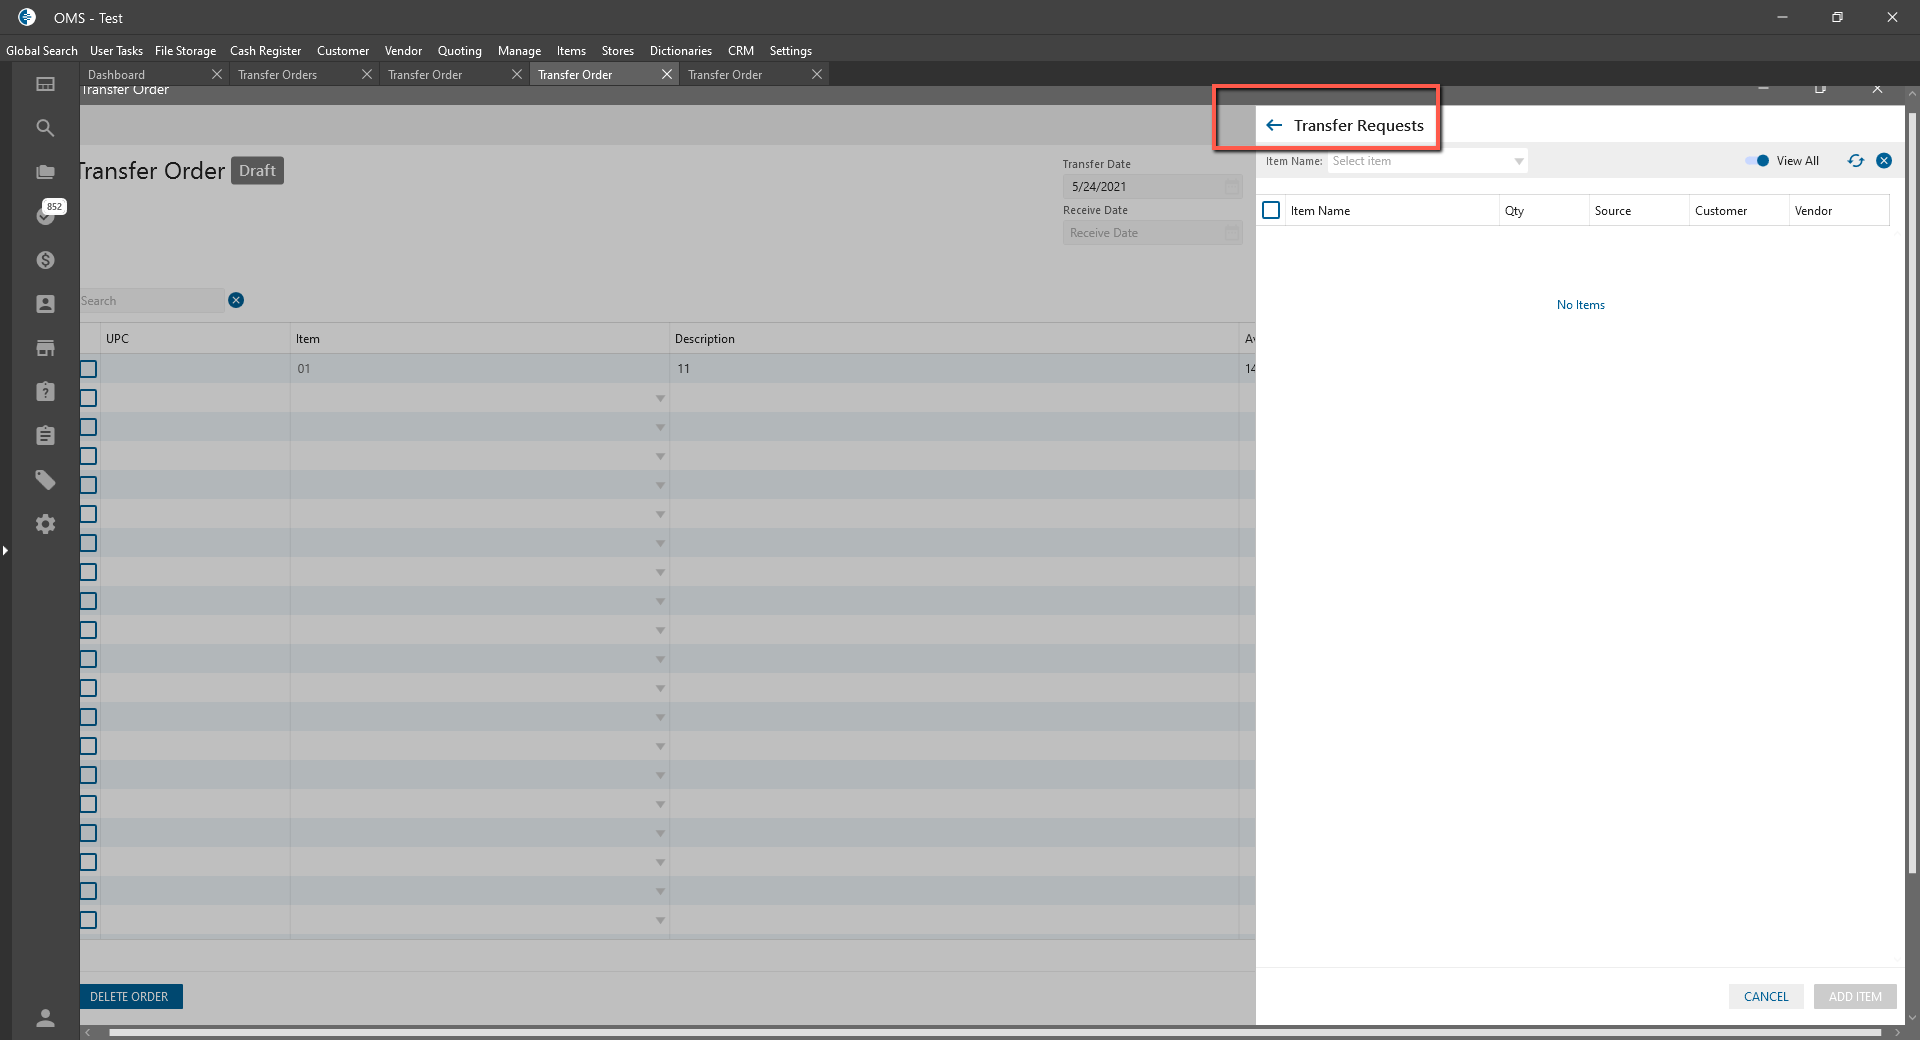Open the Items tag icon in sidebar
Viewport: 1920px width, 1040px height.
(x=45, y=480)
